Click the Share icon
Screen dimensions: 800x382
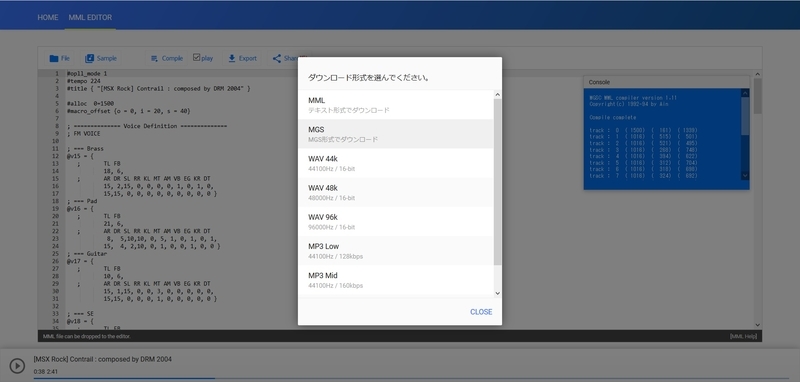[x=277, y=58]
